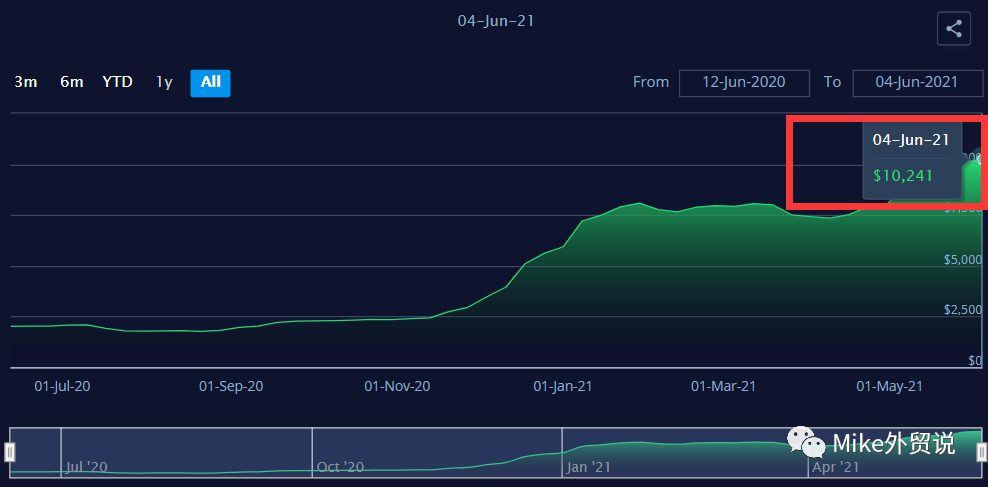988x487 pixels.
Task: Click the From date field 12-Jun-2020
Action: coord(744,83)
